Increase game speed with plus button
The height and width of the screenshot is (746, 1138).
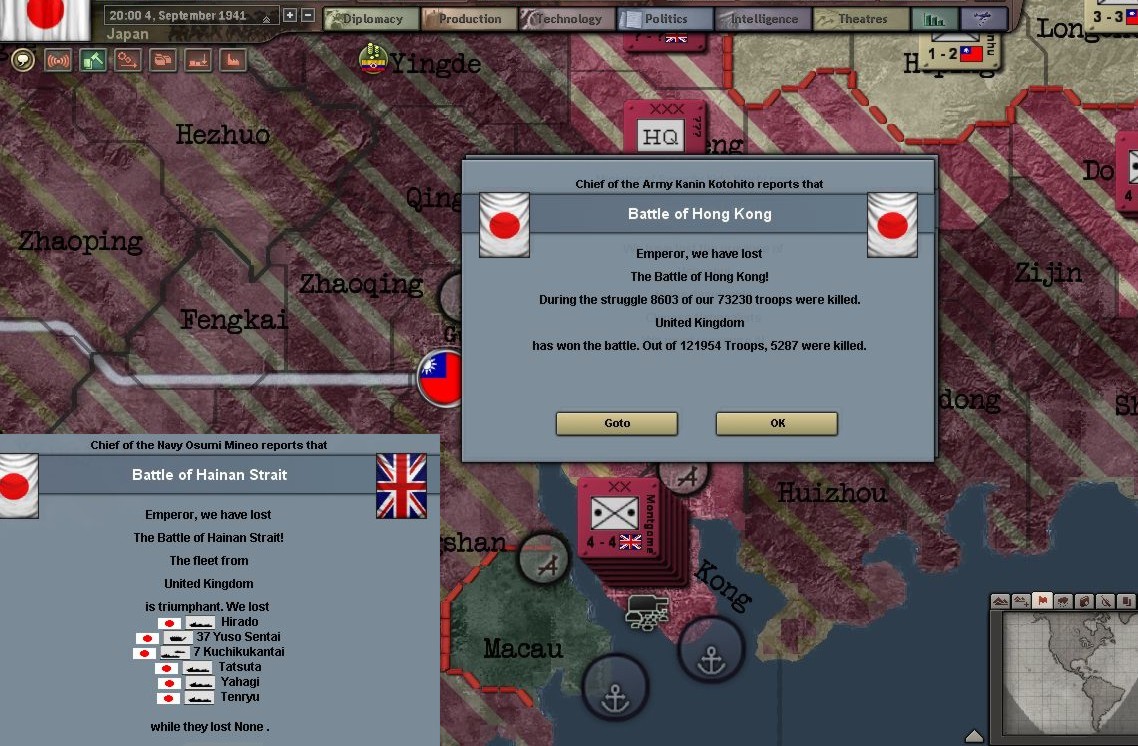coord(290,16)
